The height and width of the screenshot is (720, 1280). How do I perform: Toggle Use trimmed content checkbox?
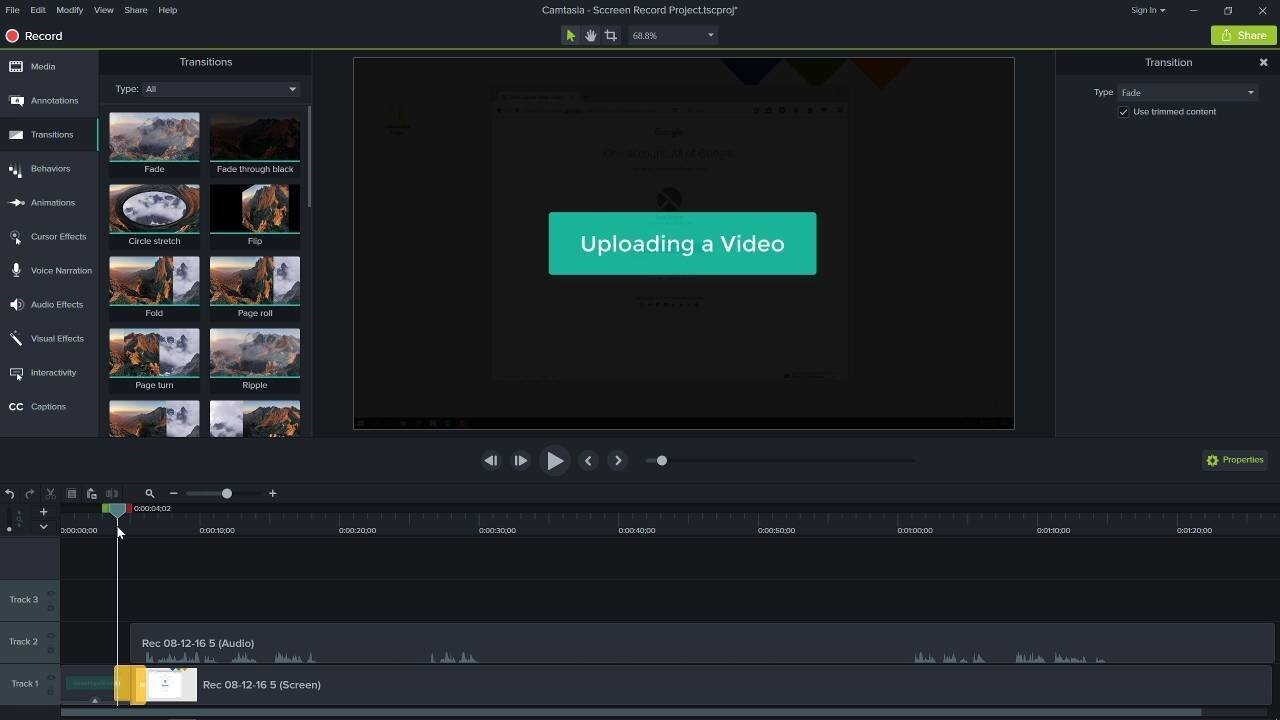(x=1124, y=112)
